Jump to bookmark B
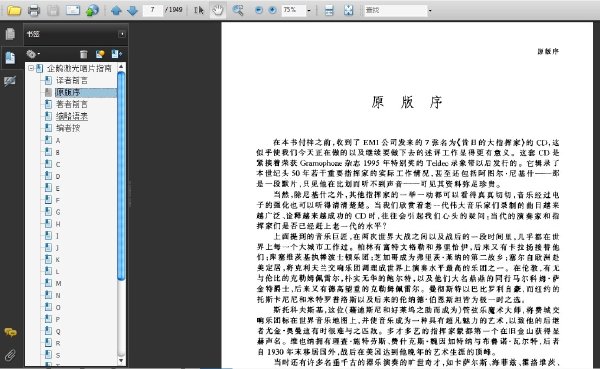This screenshot has width=600, height=369. click(58, 152)
